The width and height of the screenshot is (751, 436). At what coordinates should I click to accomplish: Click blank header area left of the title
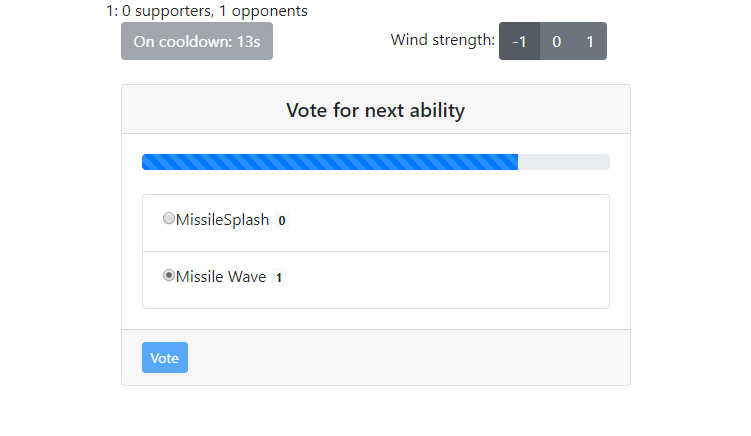pos(200,110)
